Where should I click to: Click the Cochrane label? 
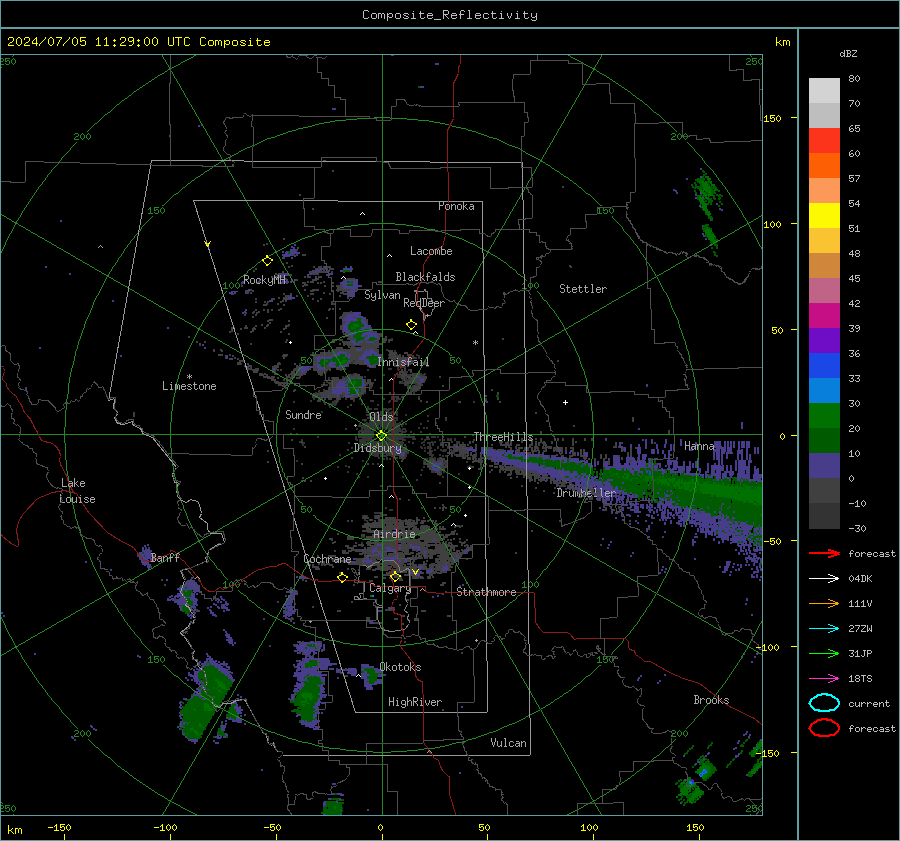pos(327,559)
